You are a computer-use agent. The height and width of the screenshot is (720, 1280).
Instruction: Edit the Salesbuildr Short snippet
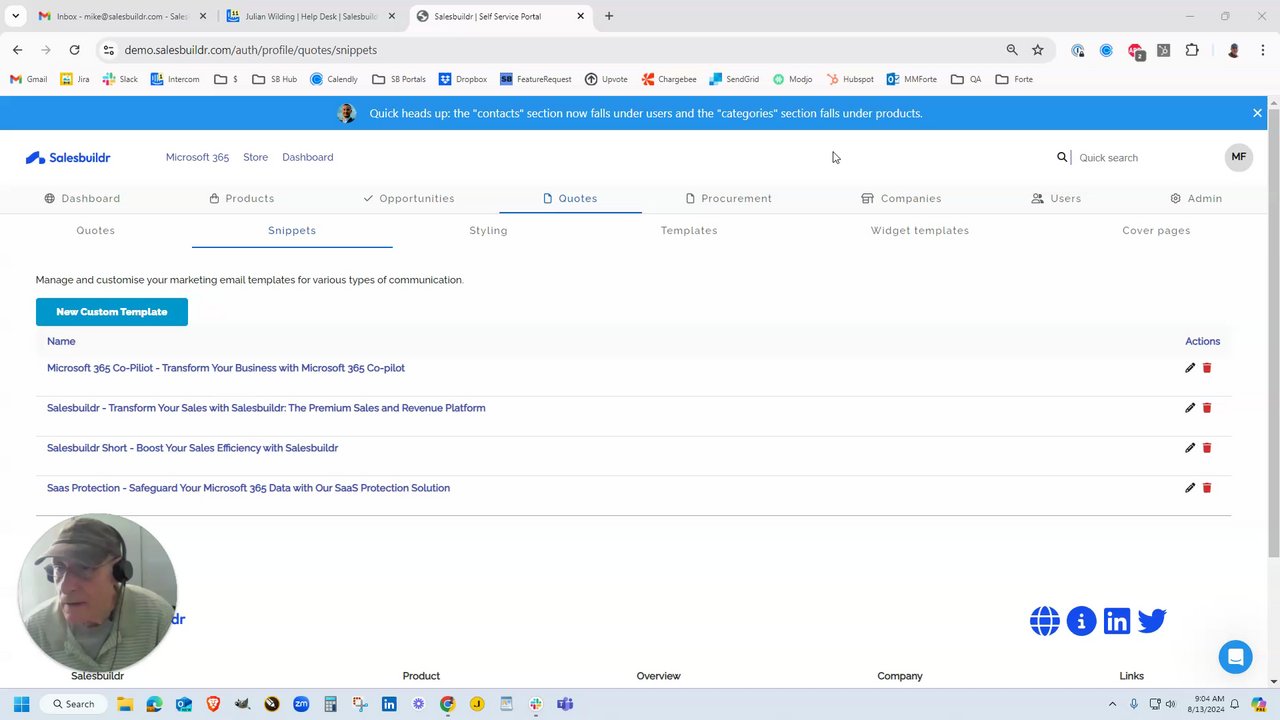point(1190,448)
